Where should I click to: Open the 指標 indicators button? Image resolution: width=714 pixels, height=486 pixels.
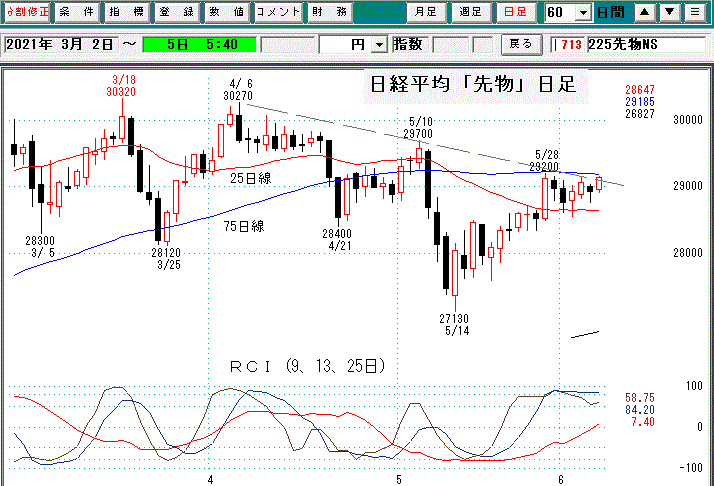point(127,12)
